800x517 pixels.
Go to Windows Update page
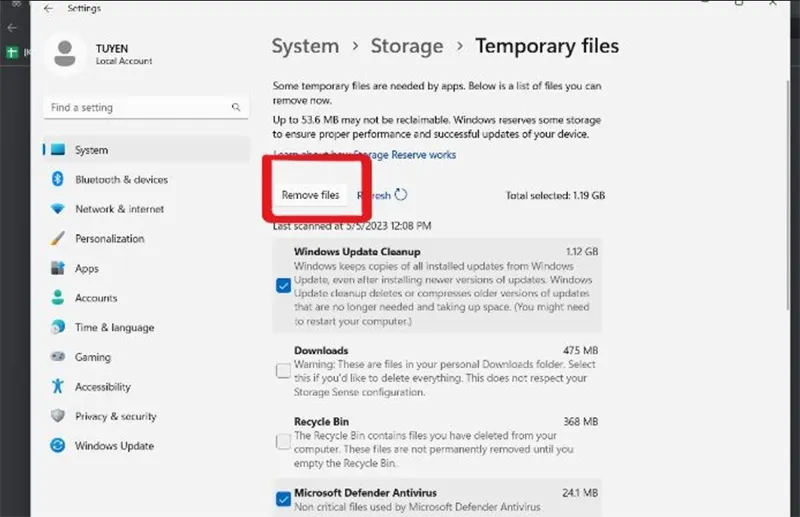point(146,446)
